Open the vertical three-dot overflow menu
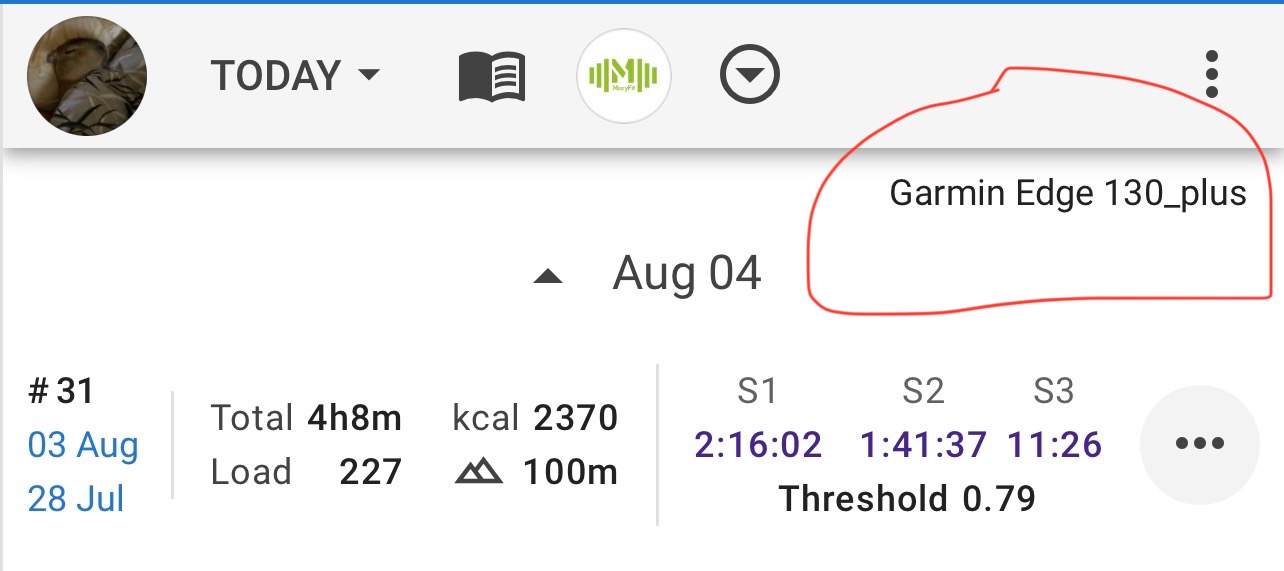This screenshot has width=1284, height=571. pyautogui.click(x=1212, y=74)
